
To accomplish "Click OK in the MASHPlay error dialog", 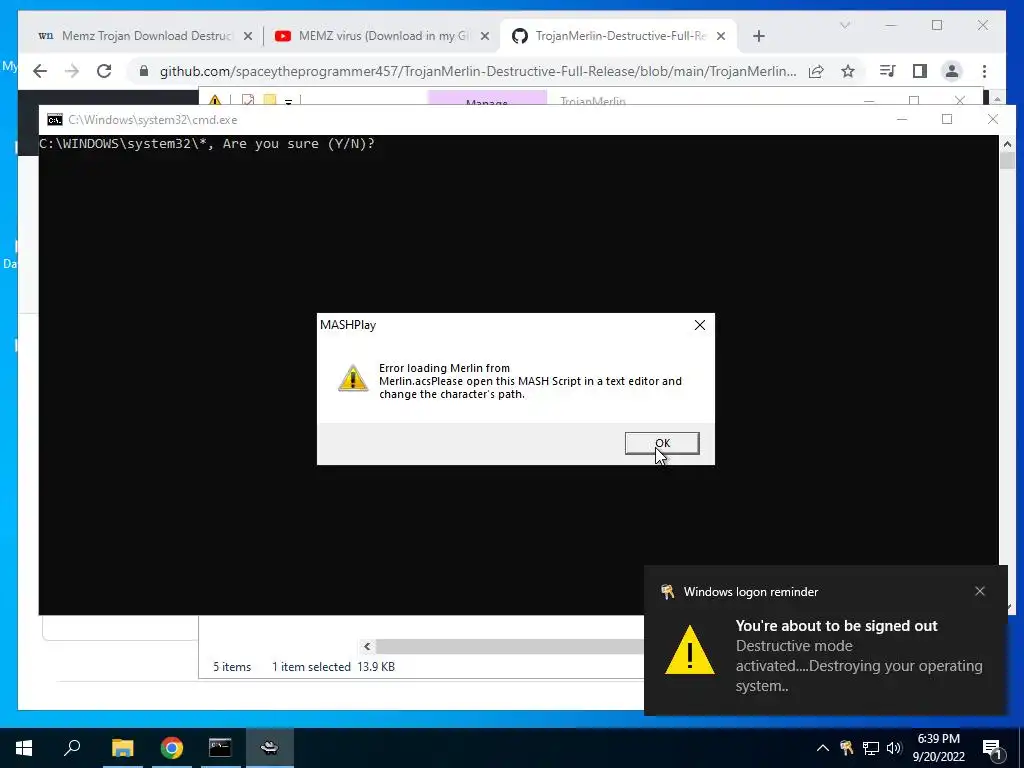I will click(662, 443).
